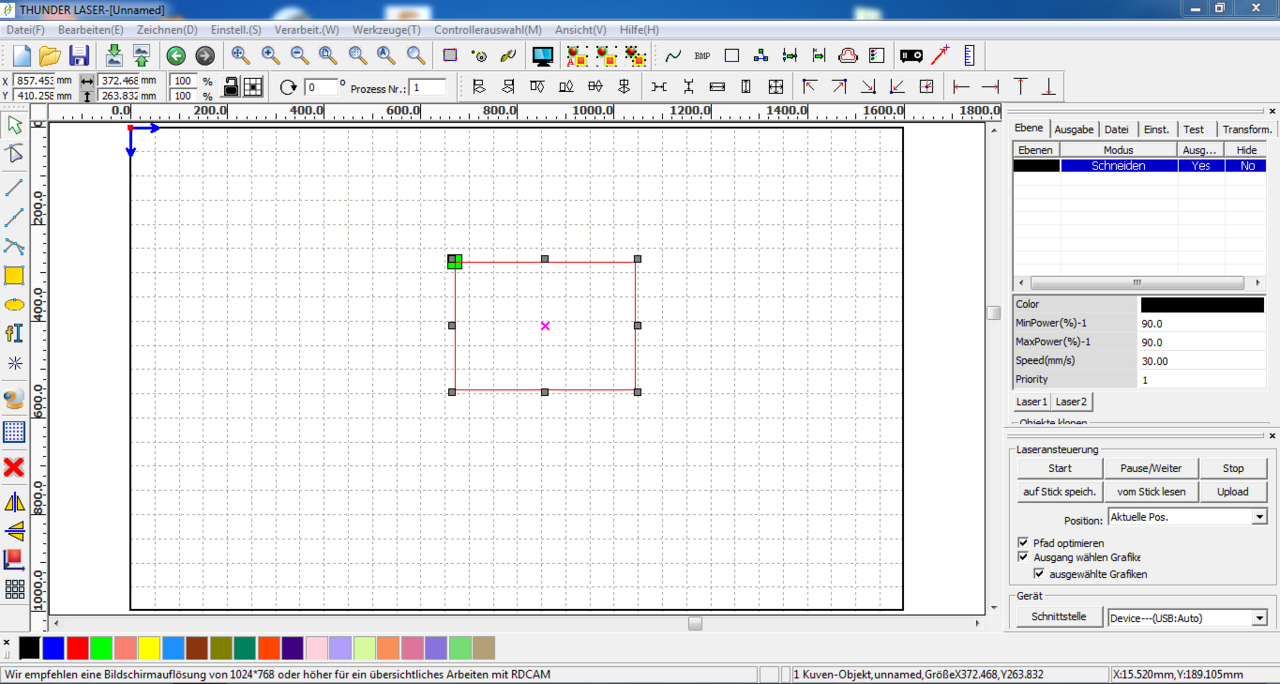Click the Upload button
The image size is (1280, 684).
point(1232,491)
